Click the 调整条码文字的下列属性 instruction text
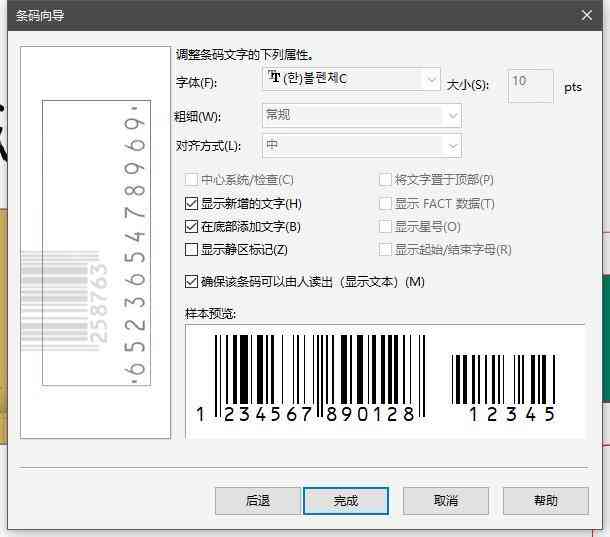The width and height of the screenshot is (610, 537). [244, 55]
